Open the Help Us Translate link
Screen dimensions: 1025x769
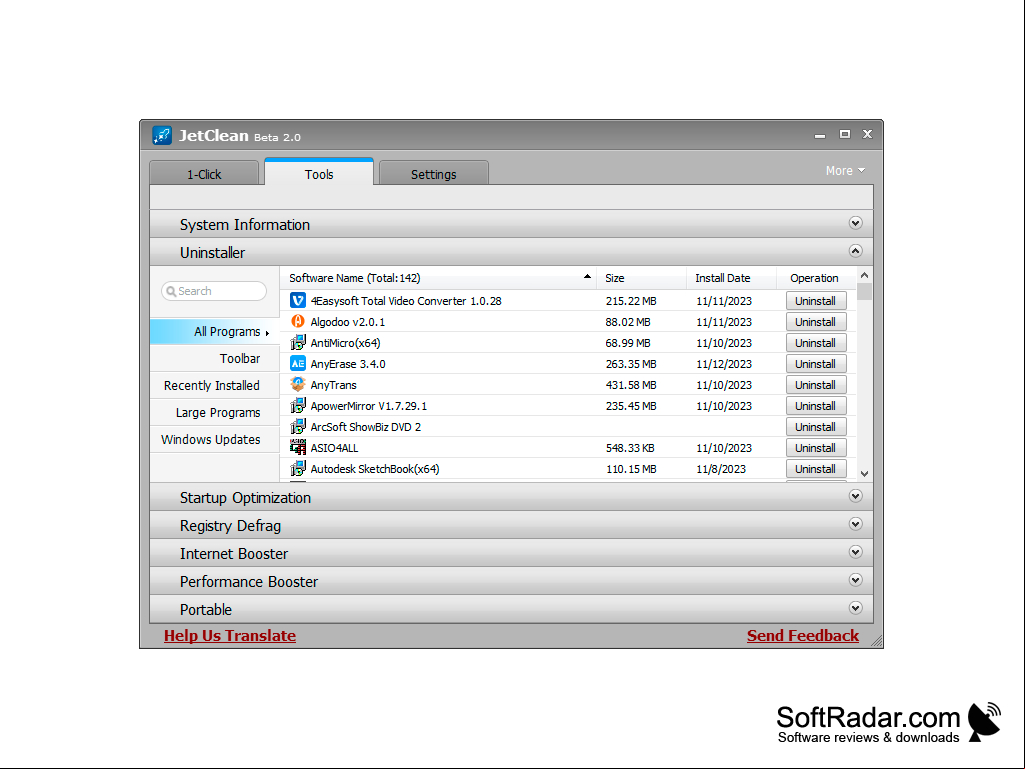coord(229,636)
